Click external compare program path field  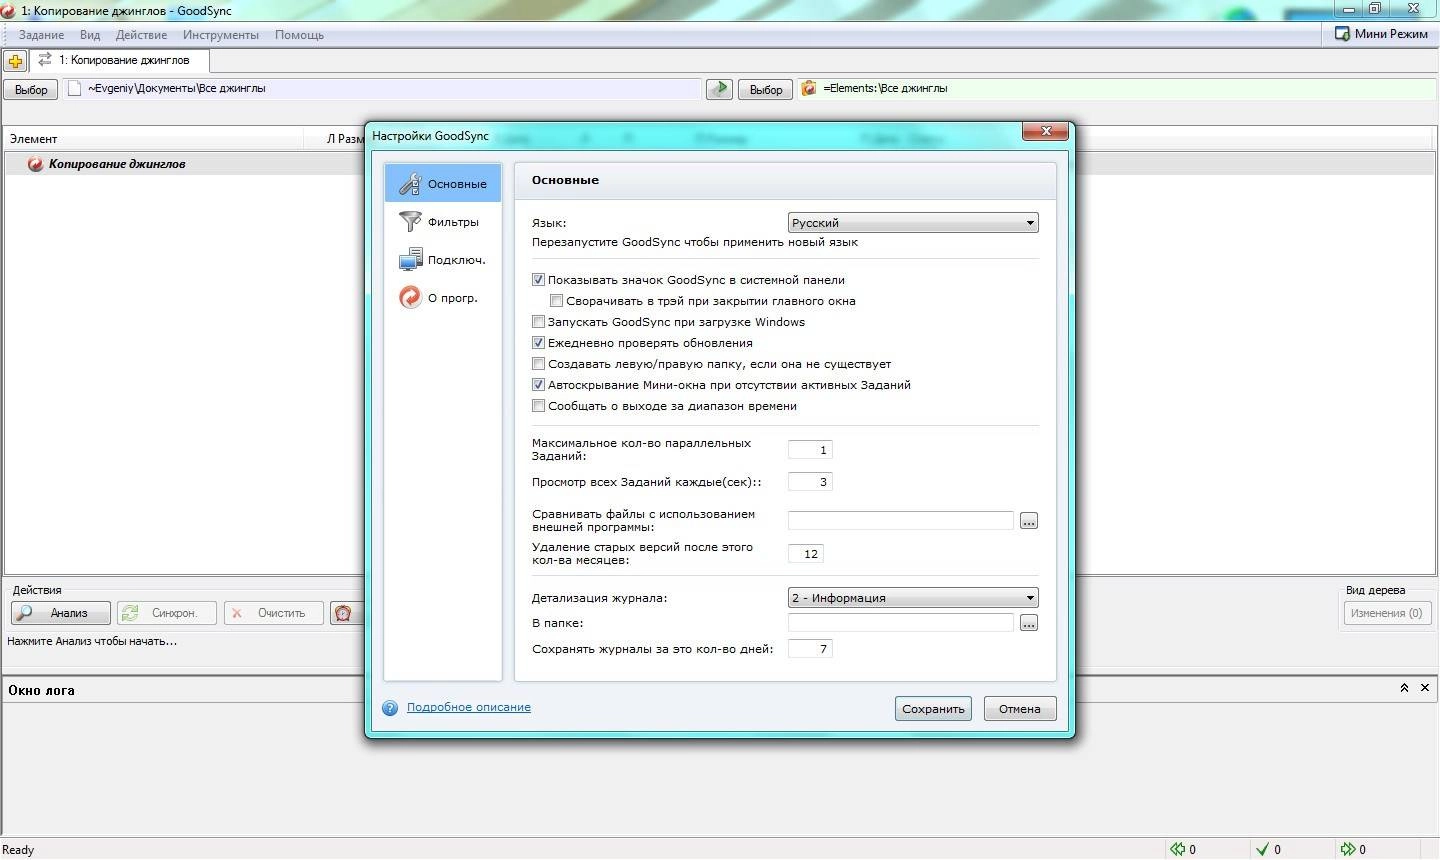pyautogui.click(x=901, y=521)
